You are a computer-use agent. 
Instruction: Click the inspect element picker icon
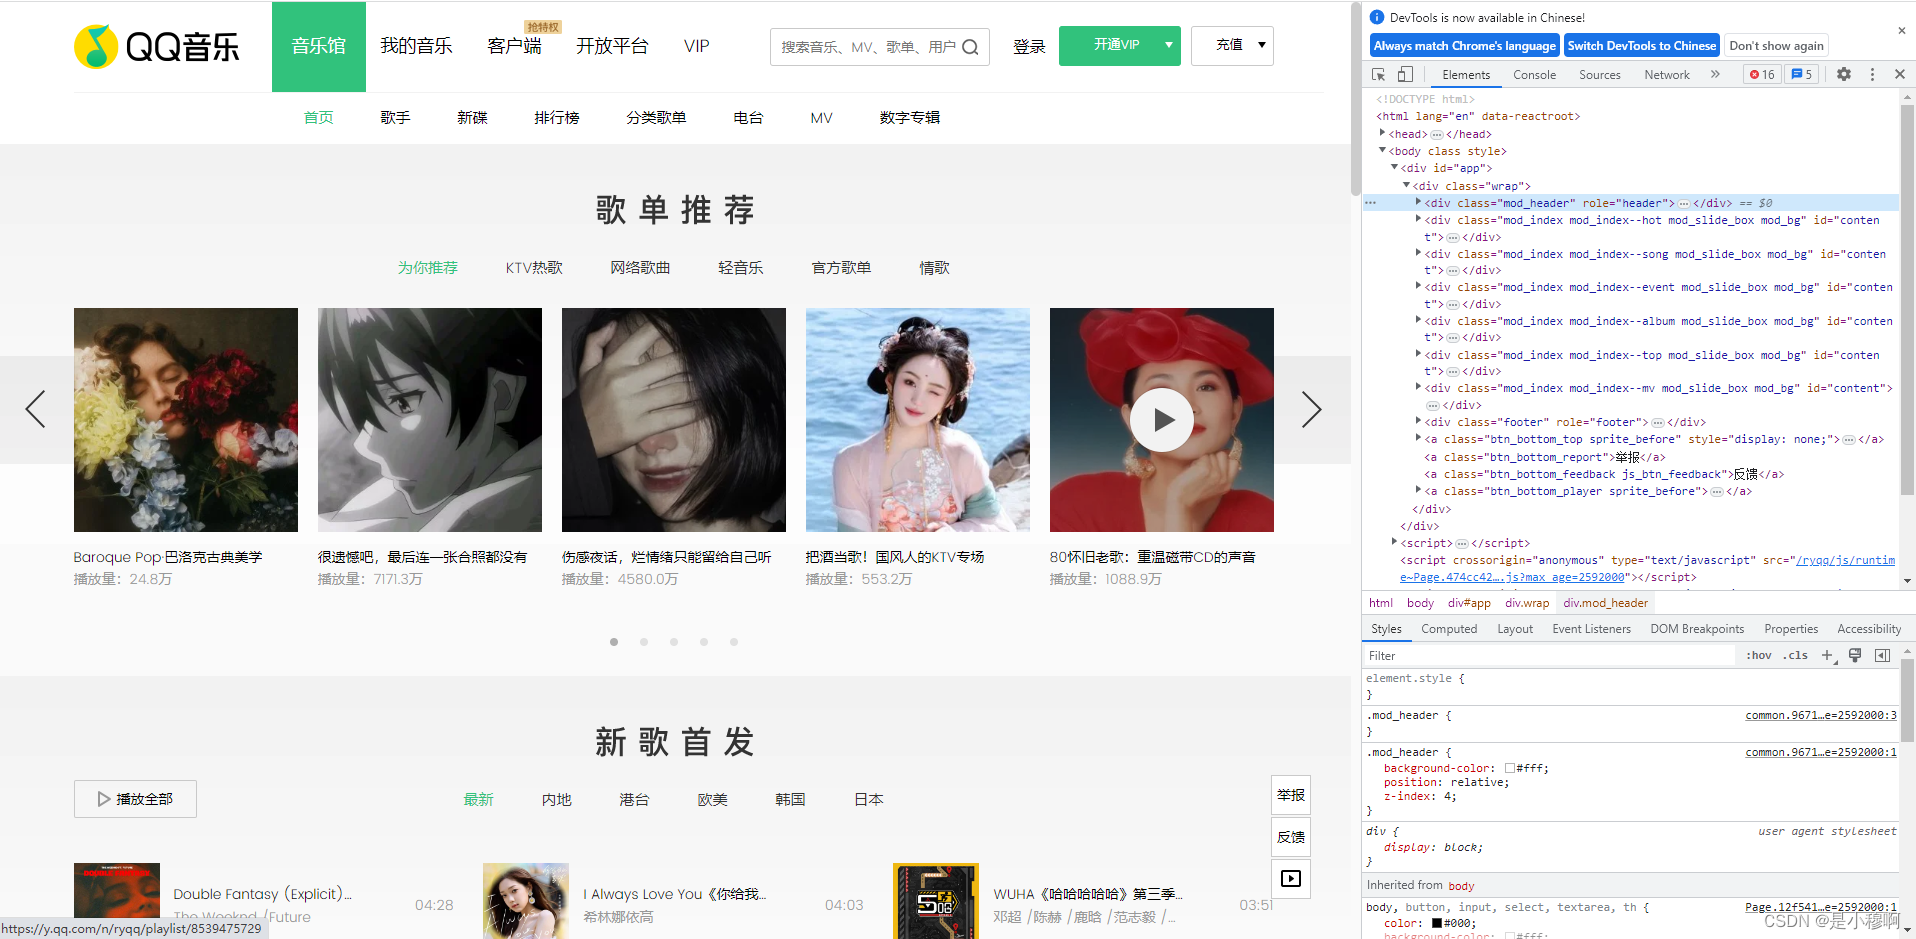coord(1378,74)
